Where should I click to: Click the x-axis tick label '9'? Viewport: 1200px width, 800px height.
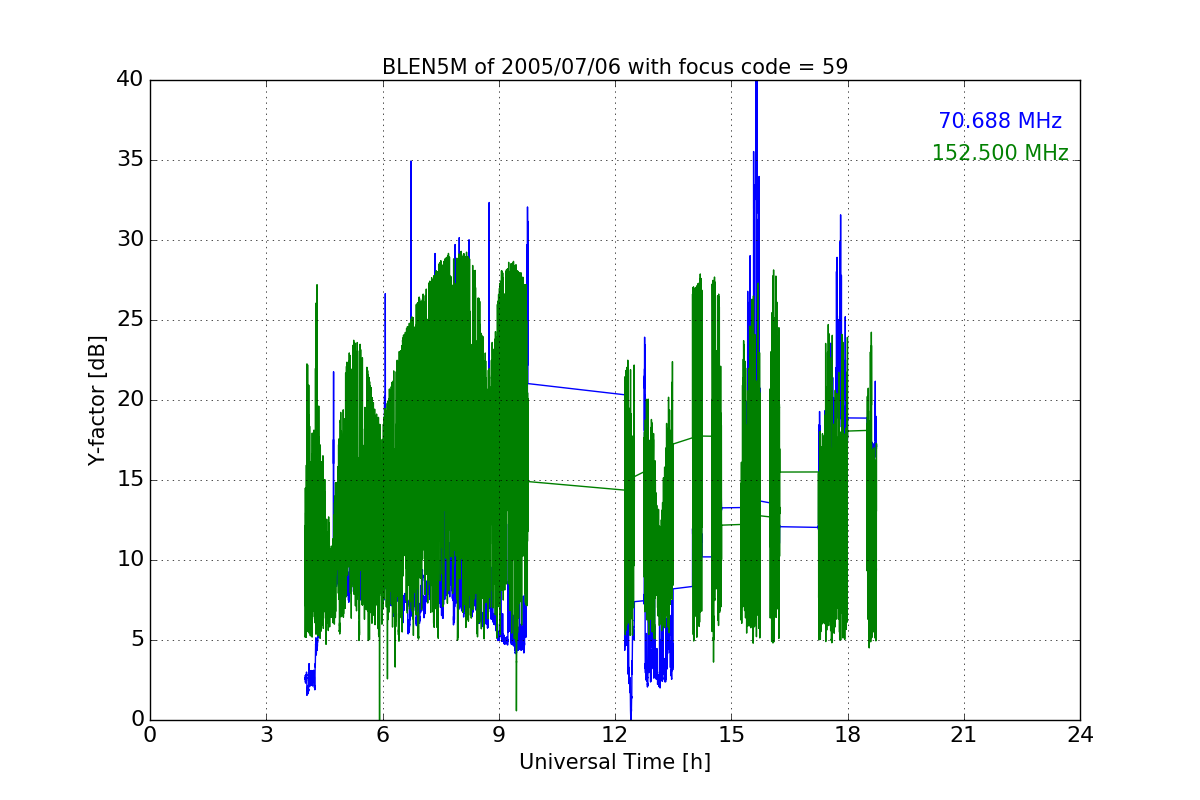click(x=499, y=734)
